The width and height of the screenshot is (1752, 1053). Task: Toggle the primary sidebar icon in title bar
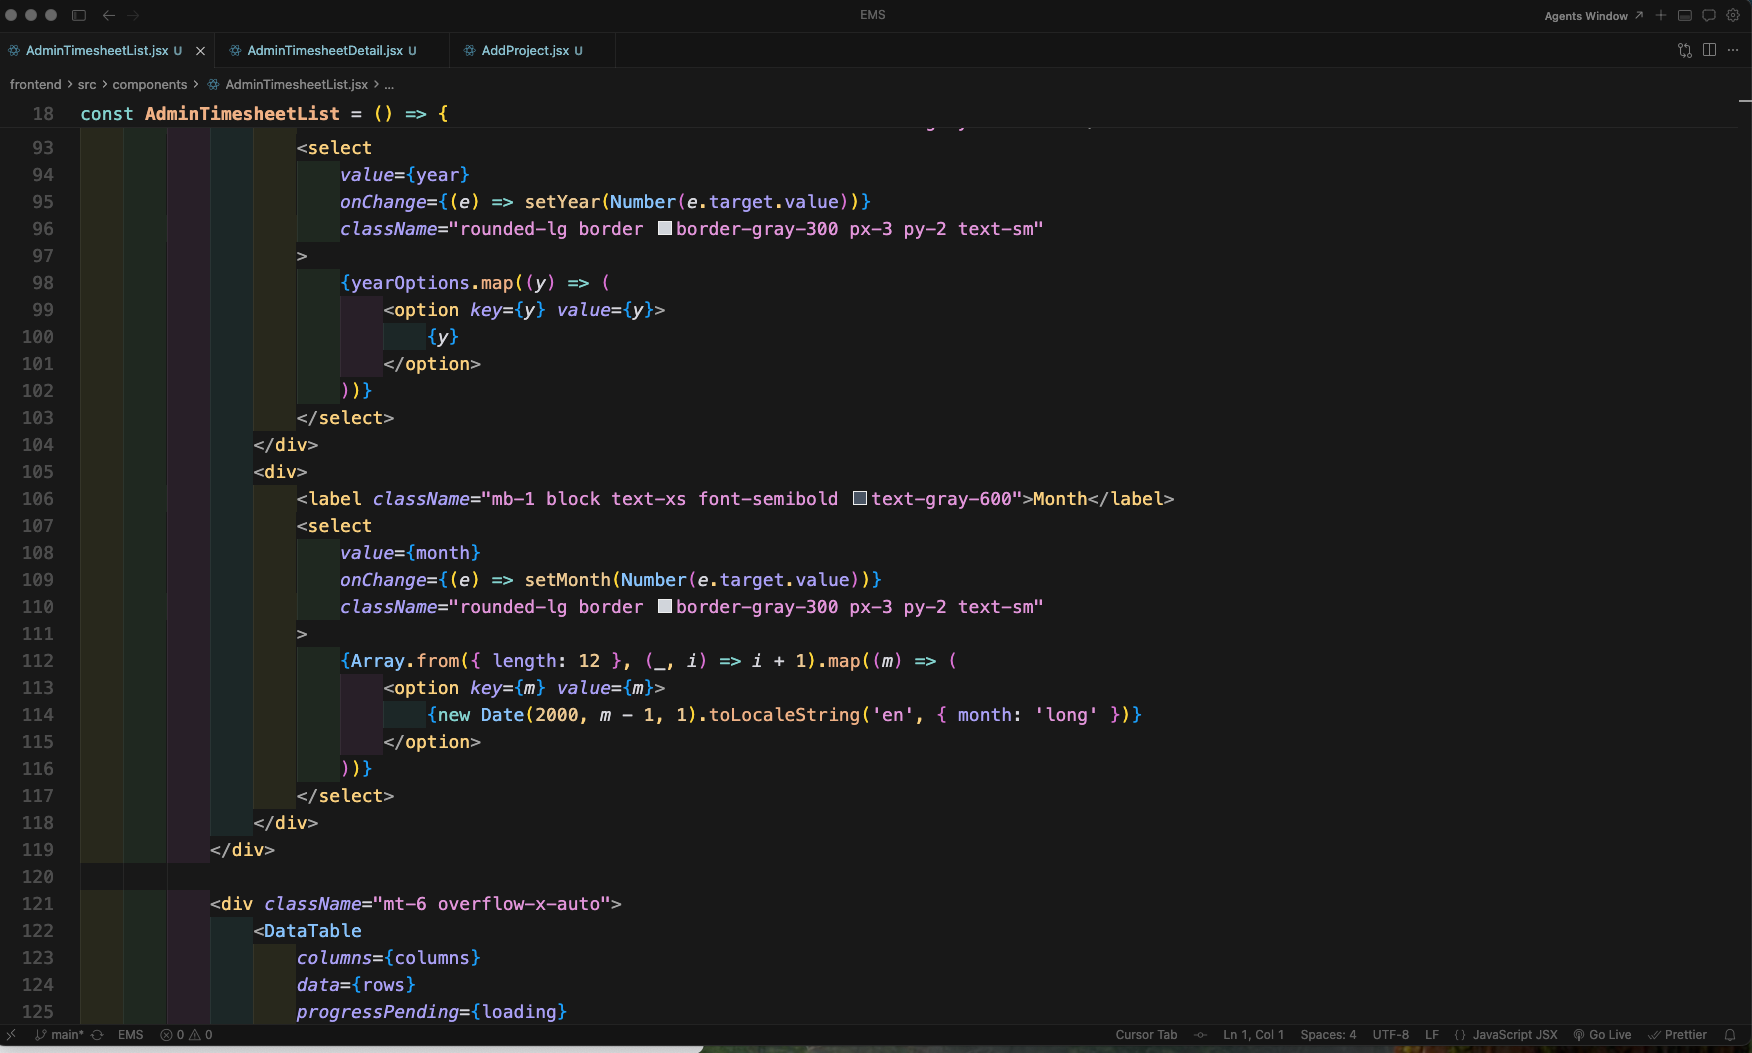click(79, 15)
